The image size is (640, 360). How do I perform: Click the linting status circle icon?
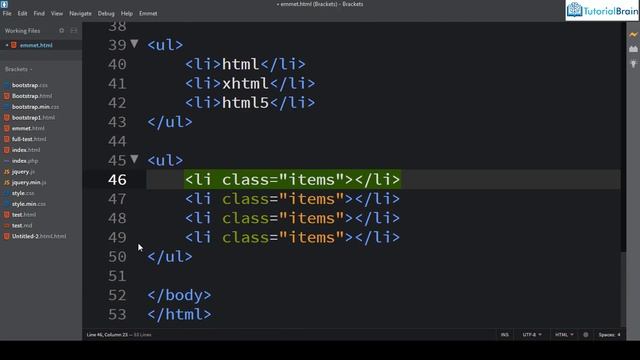pyautogui.click(x=586, y=335)
